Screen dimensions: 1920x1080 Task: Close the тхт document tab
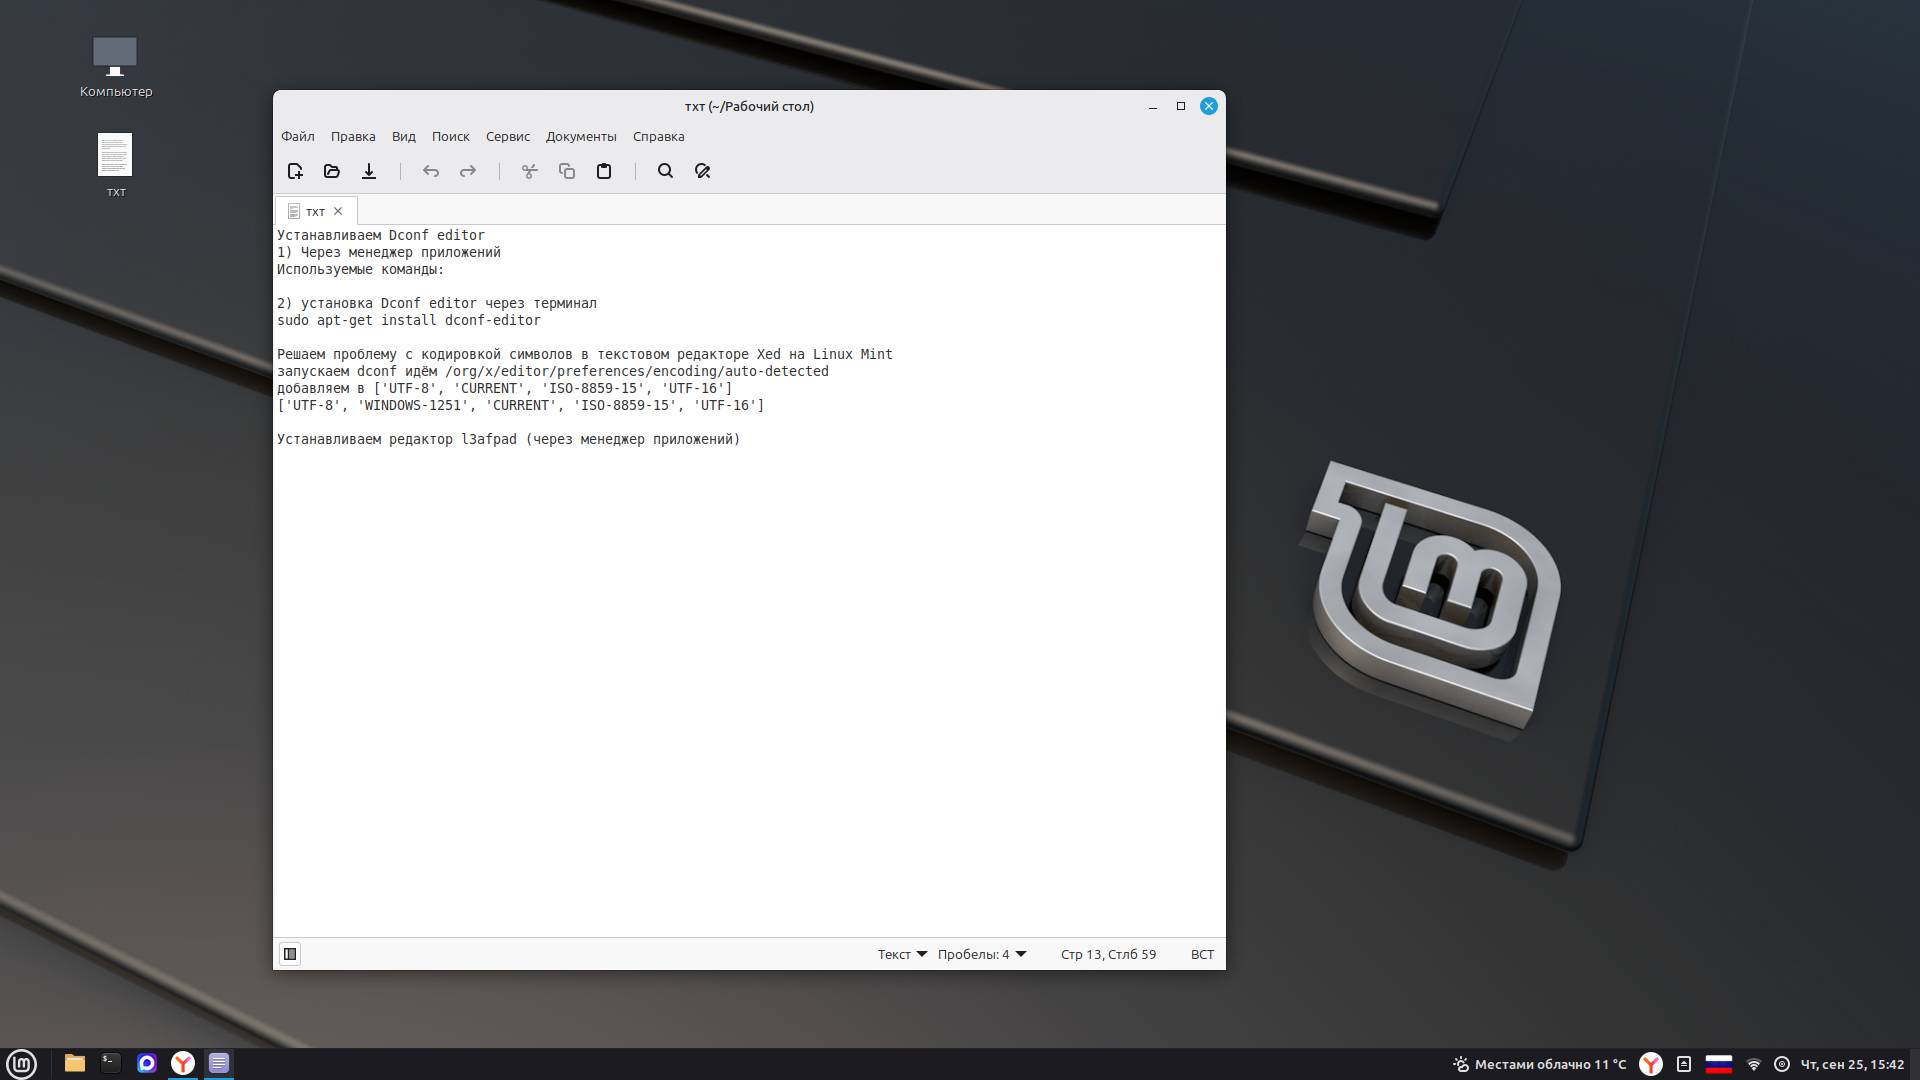coord(338,211)
